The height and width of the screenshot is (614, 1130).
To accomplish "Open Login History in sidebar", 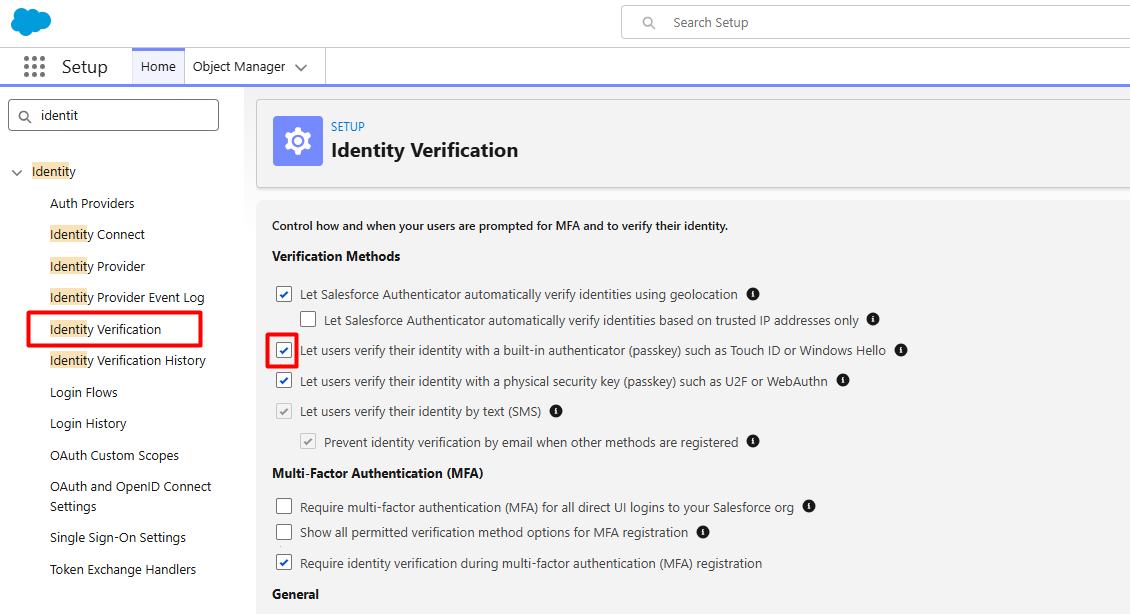I will [88, 424].
